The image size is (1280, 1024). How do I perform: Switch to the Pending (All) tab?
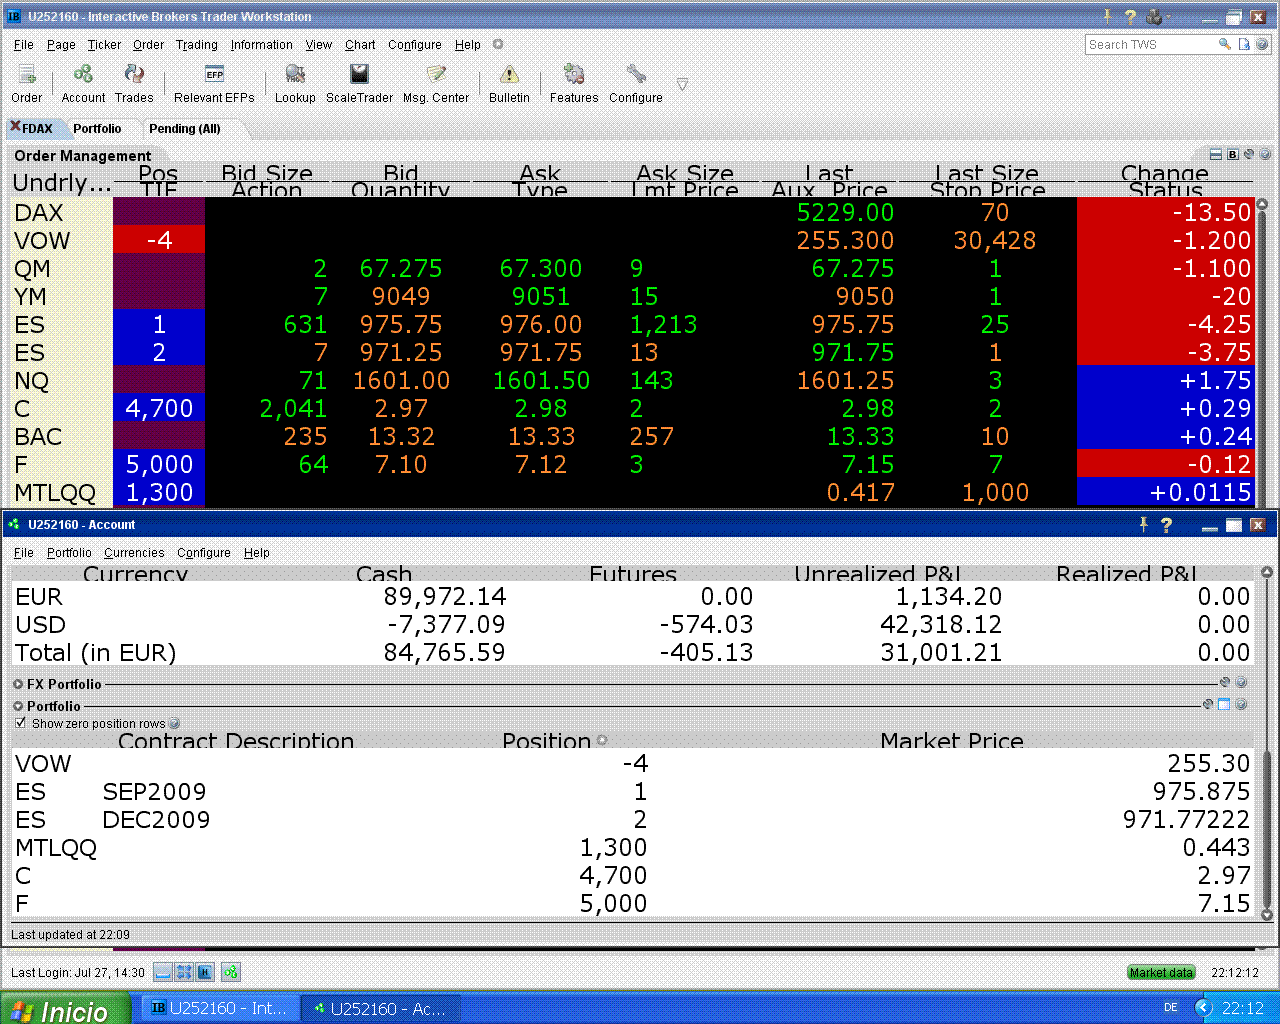tap(184, 129)
